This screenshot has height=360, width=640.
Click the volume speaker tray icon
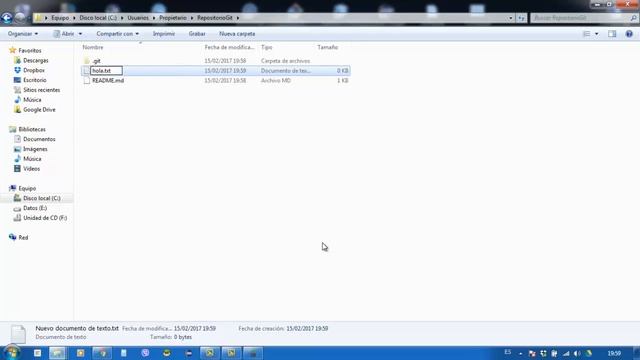pyautogui.click(x=577, y=353)
